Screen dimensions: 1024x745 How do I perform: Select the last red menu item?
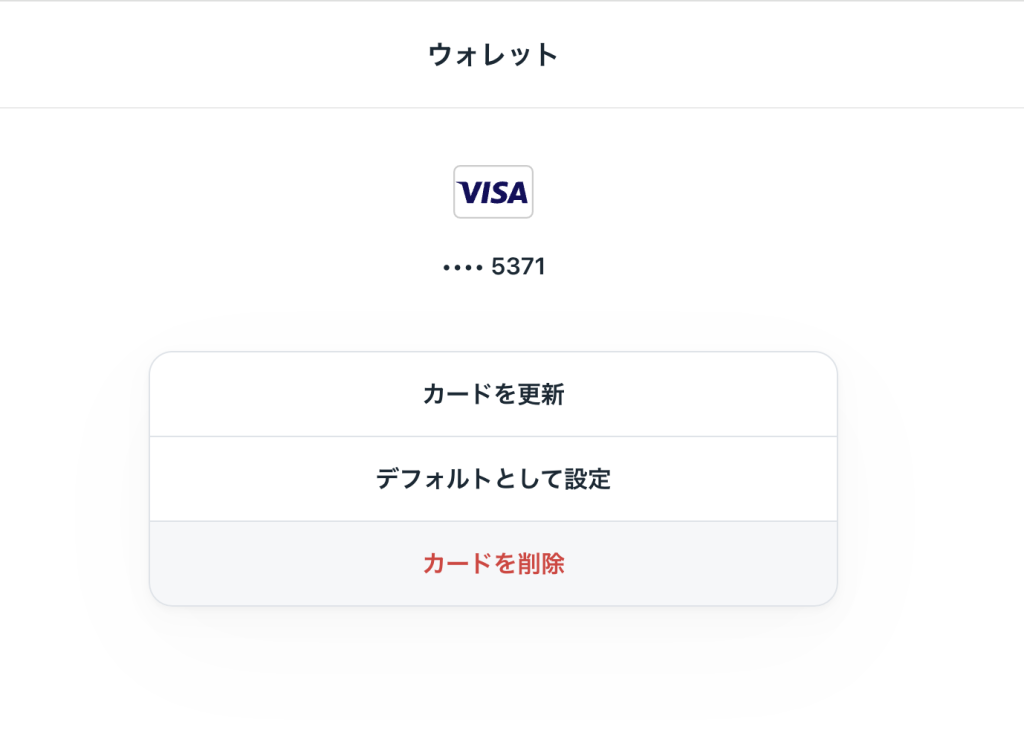coord(493,564)
